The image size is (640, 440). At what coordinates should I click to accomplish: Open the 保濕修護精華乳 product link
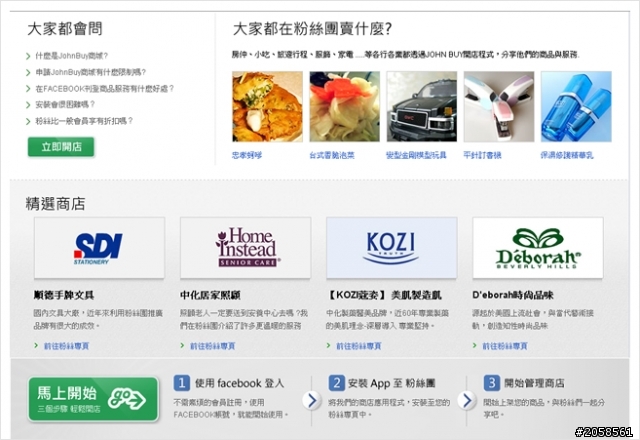[567, 155]
